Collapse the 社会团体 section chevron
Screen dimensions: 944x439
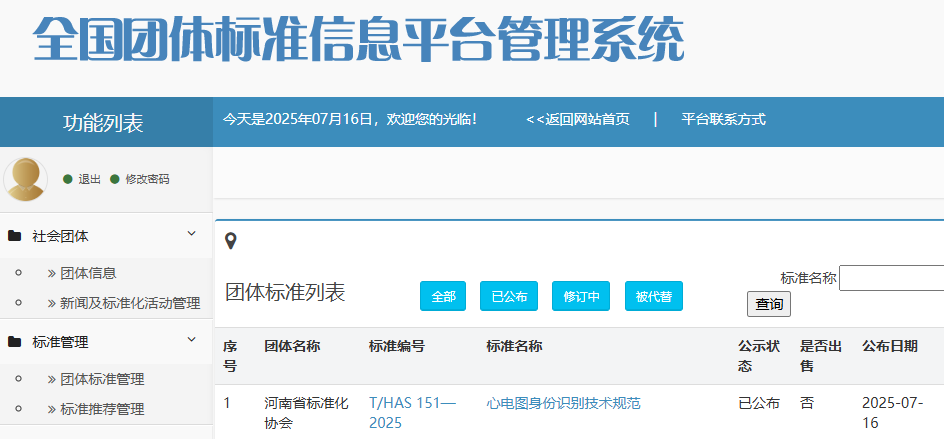[191, 234]
